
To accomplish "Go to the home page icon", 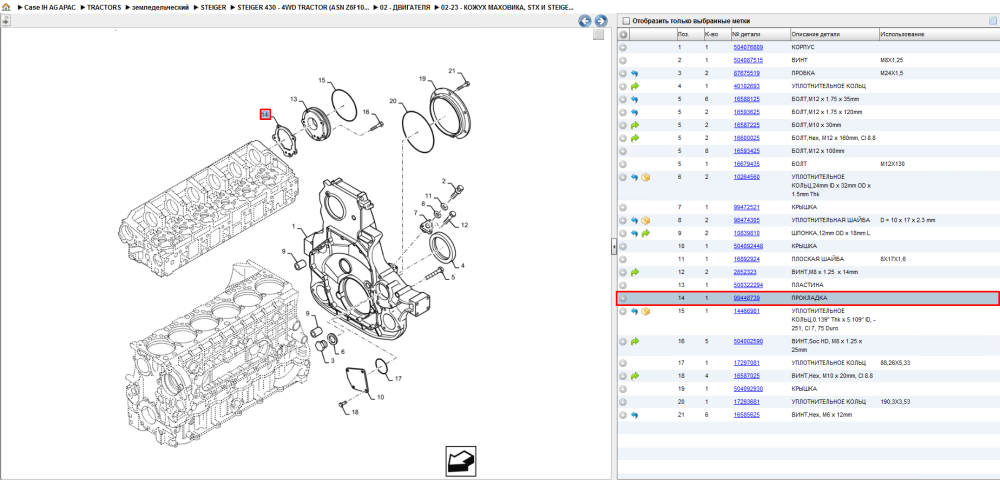I will (6, 7).
